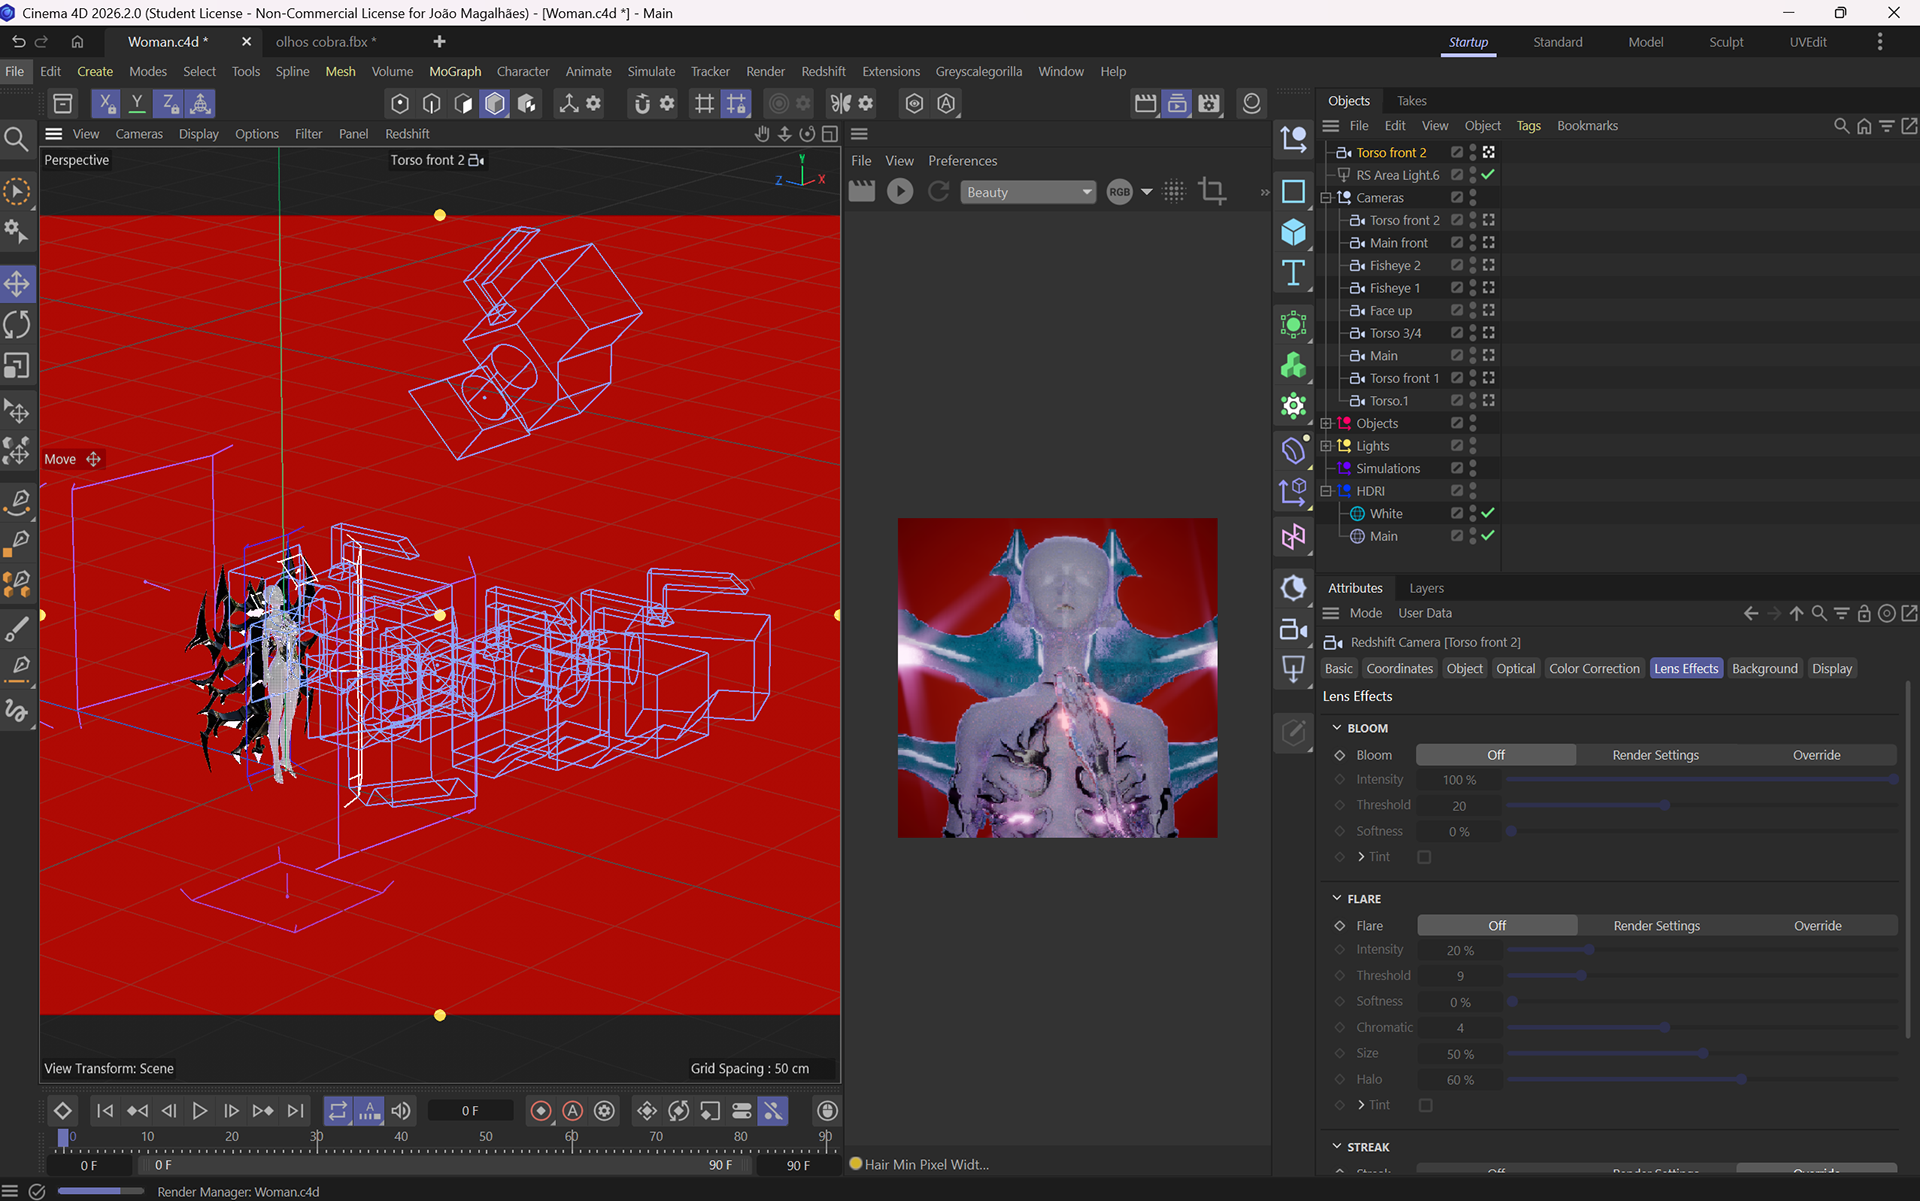Collapse the STREAK section
Screen dimensions: 1920x1201
click(x=1337, y=1147)
